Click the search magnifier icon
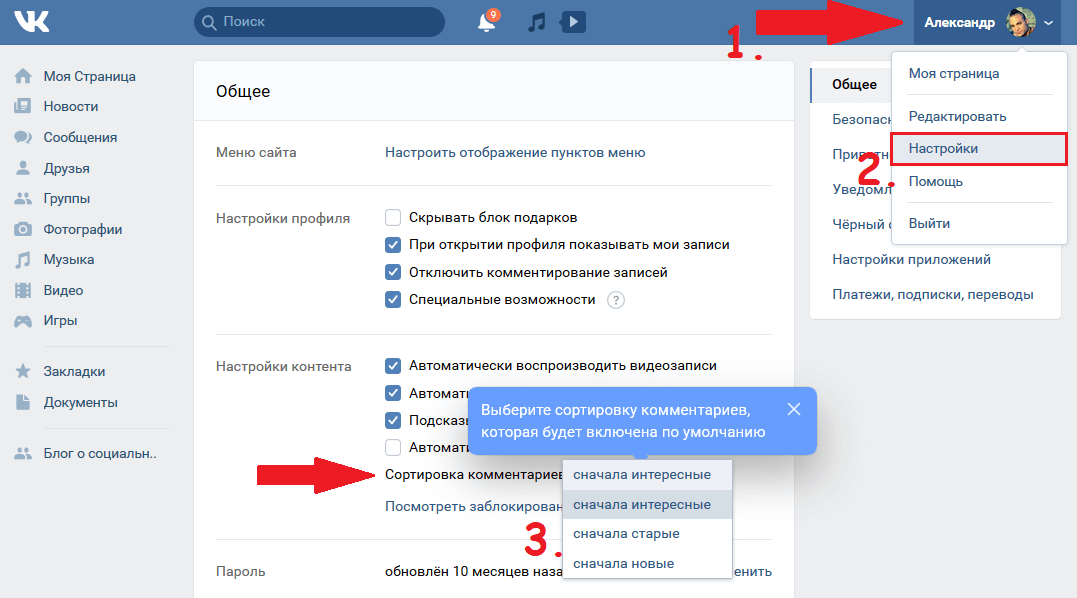The height and width of the screenshot is (598, 1077). (209, 22)
